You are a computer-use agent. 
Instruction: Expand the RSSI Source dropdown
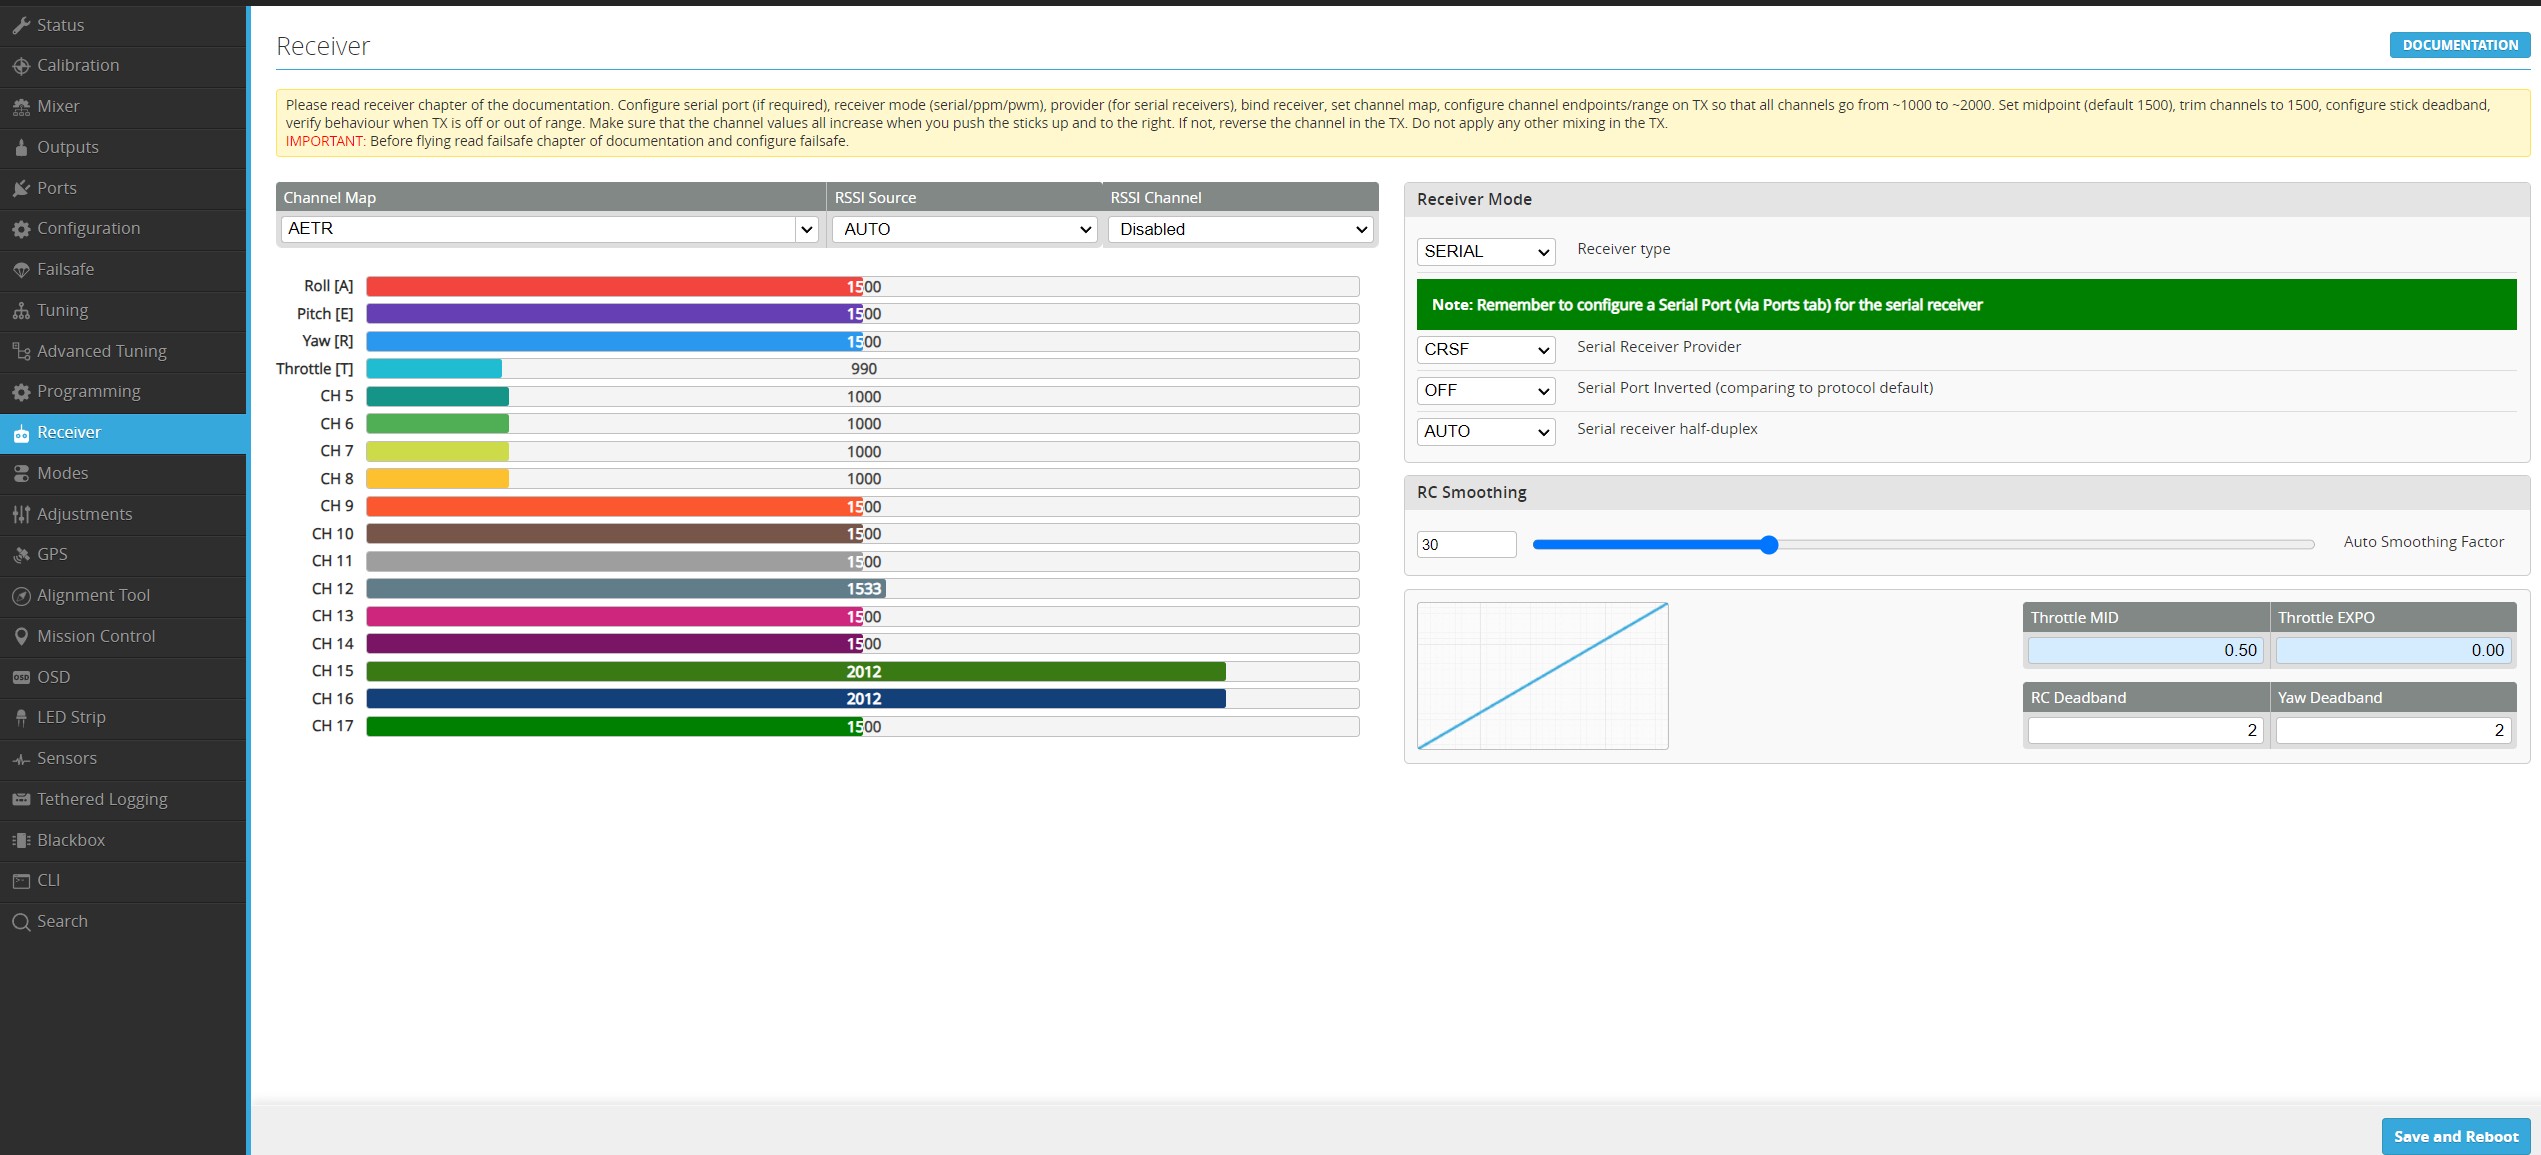pos(964,229)
